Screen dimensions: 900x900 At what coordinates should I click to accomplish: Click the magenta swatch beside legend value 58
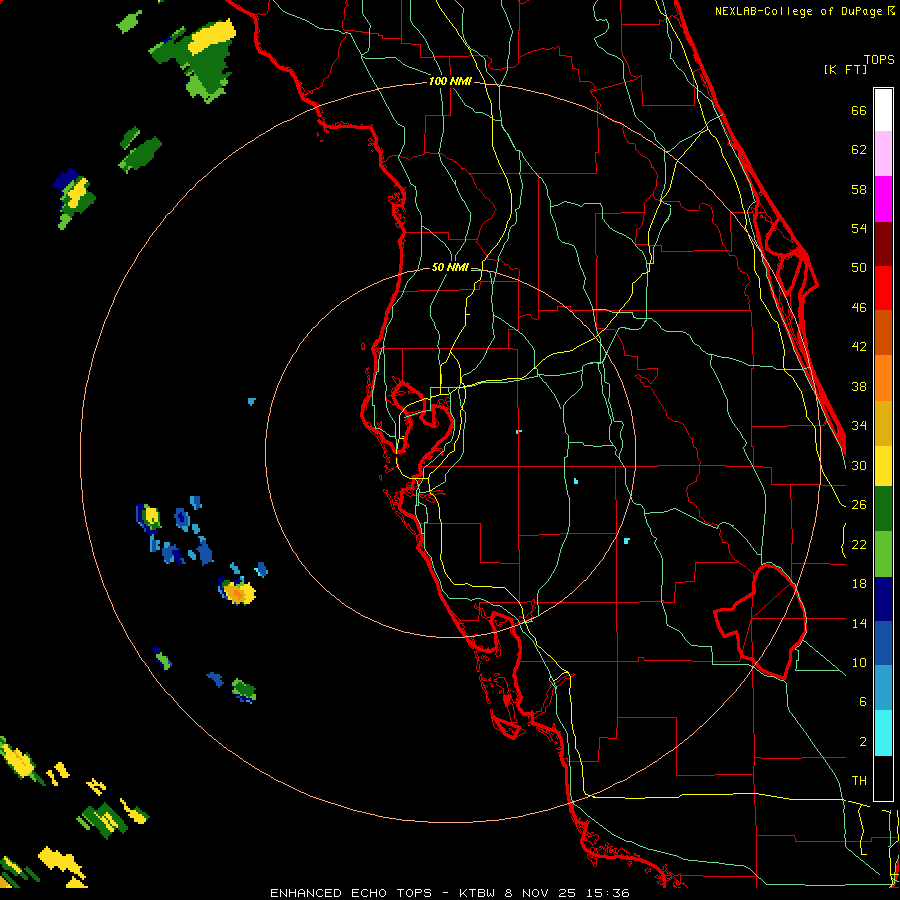pos(883,199)
